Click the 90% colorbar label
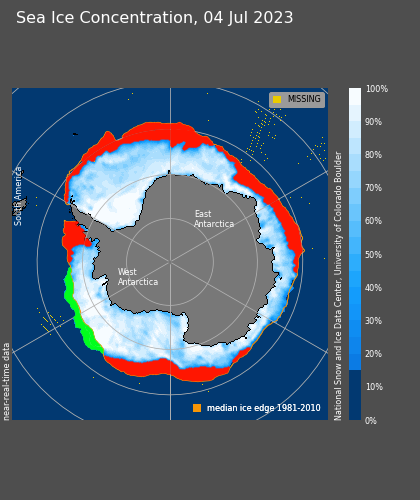 point(373,122)
